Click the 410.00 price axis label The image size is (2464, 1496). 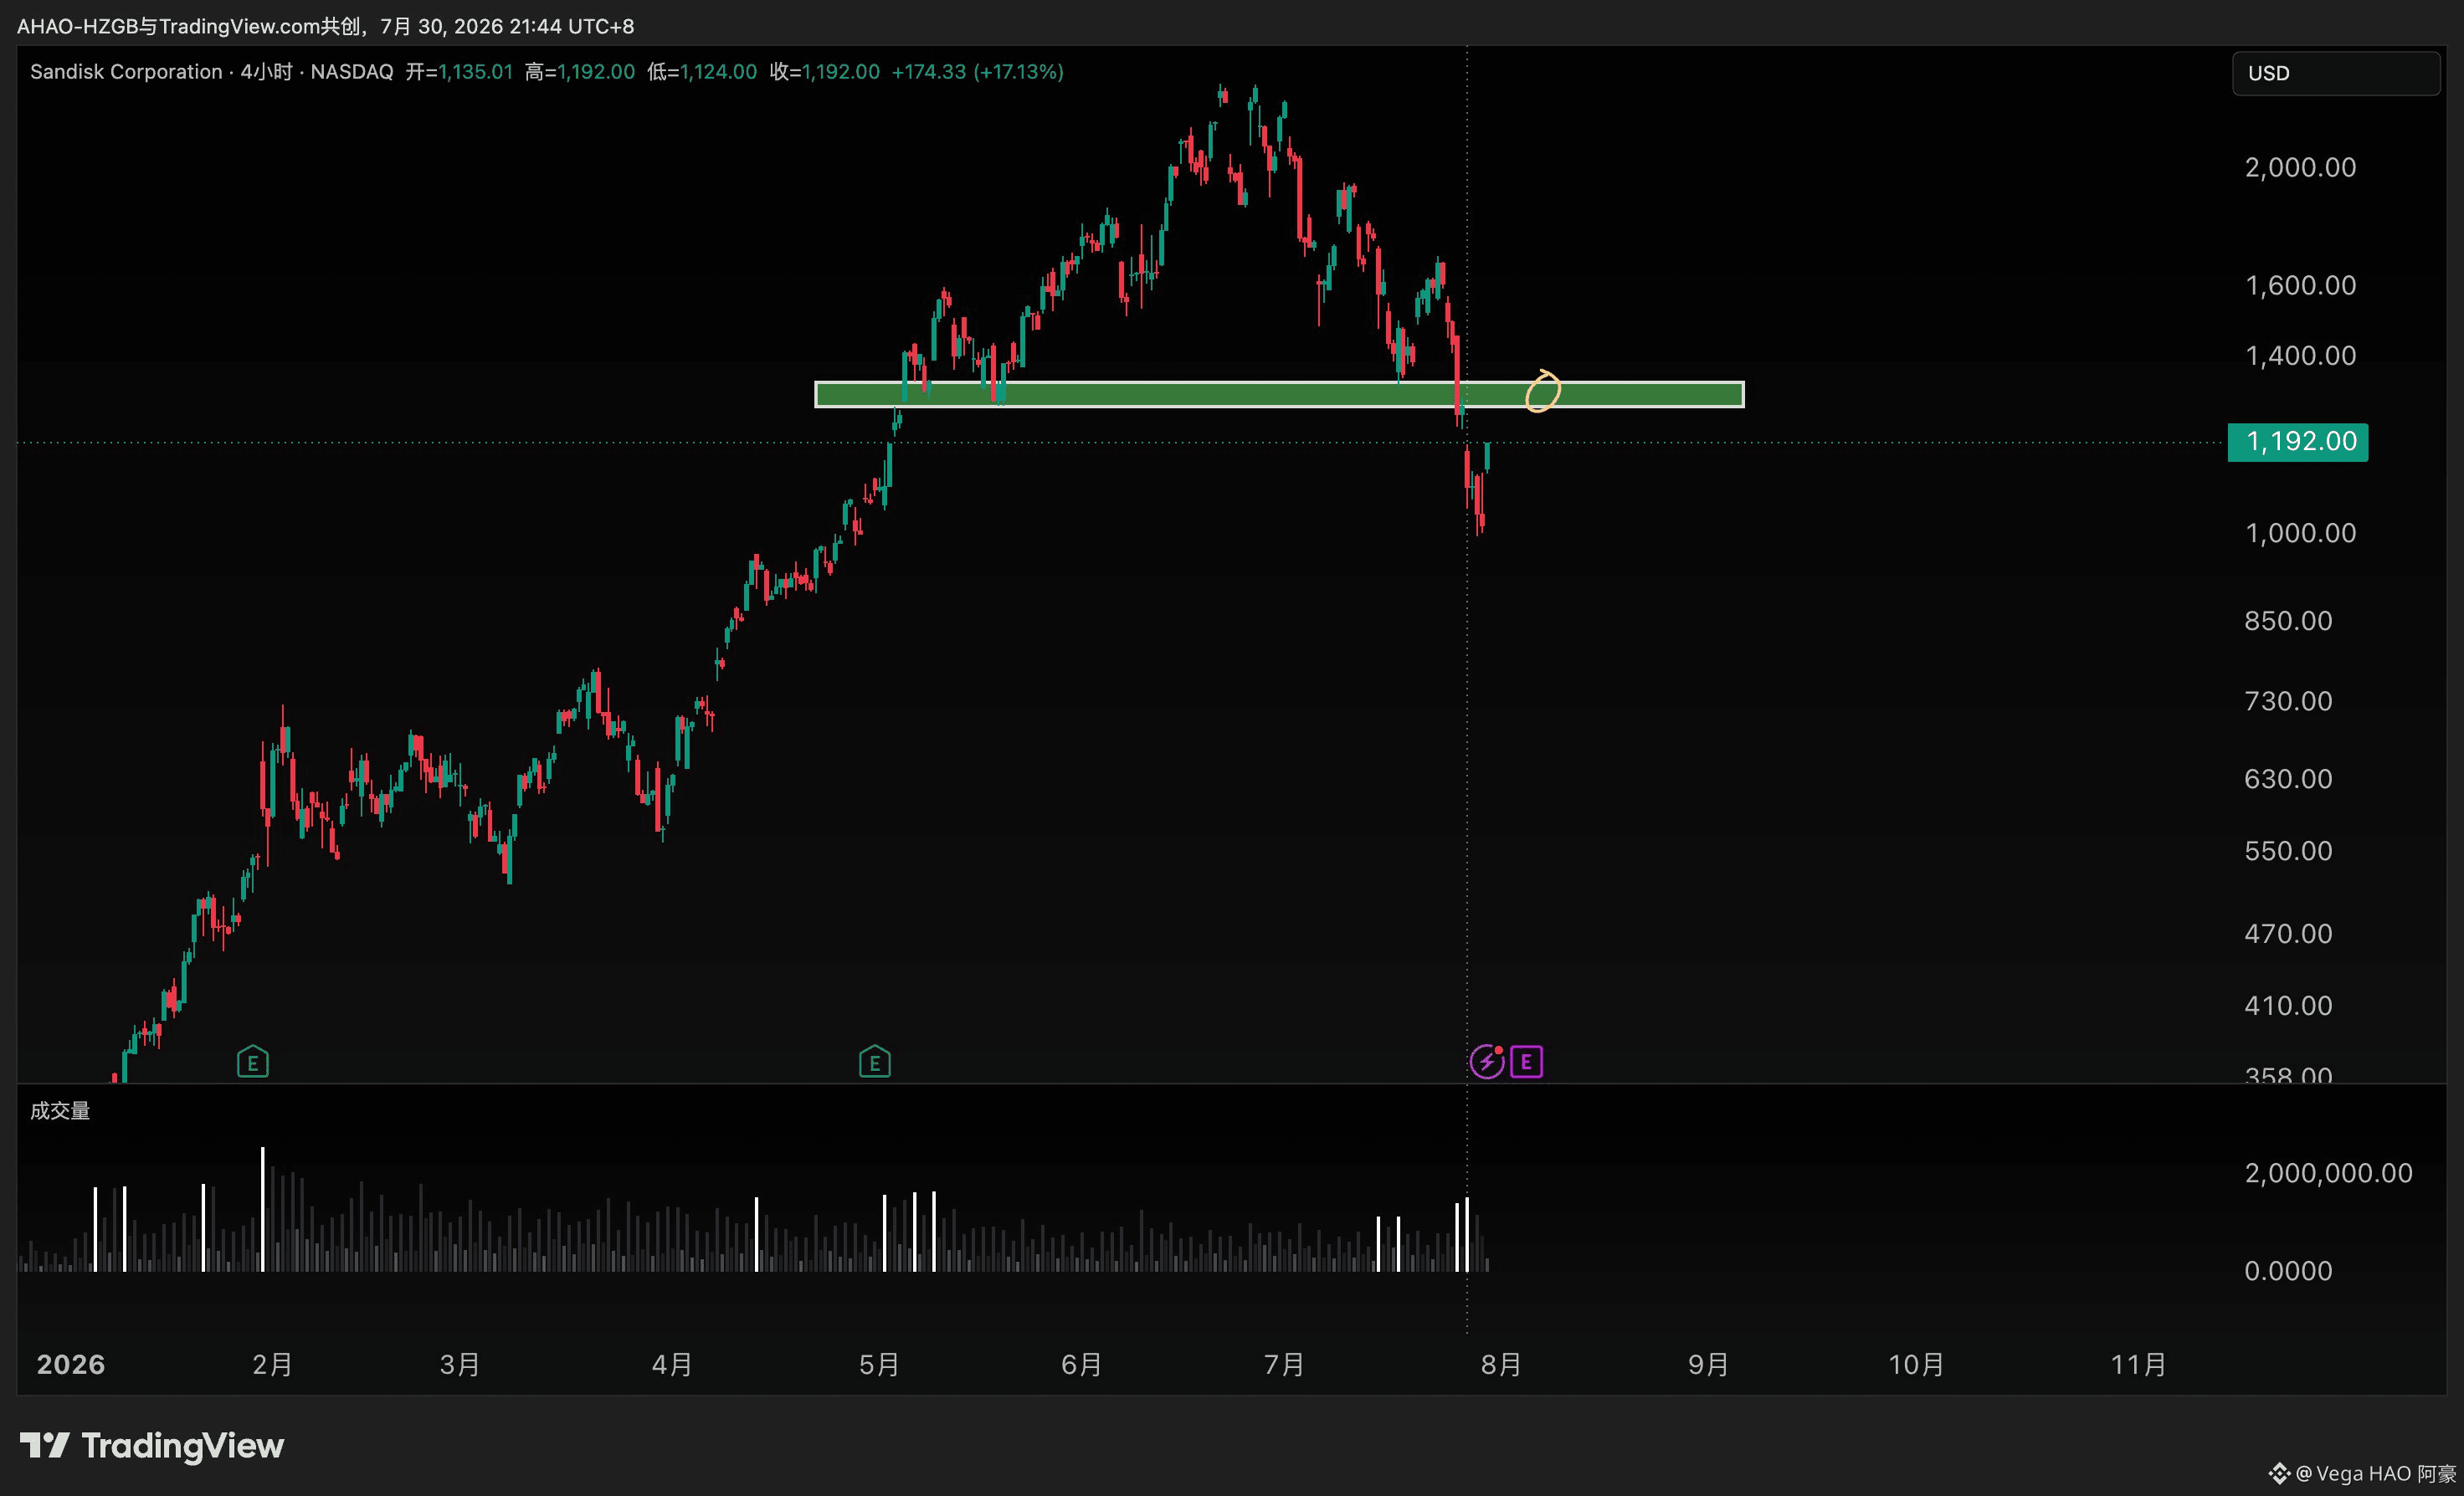(x=2288, y=1006)
